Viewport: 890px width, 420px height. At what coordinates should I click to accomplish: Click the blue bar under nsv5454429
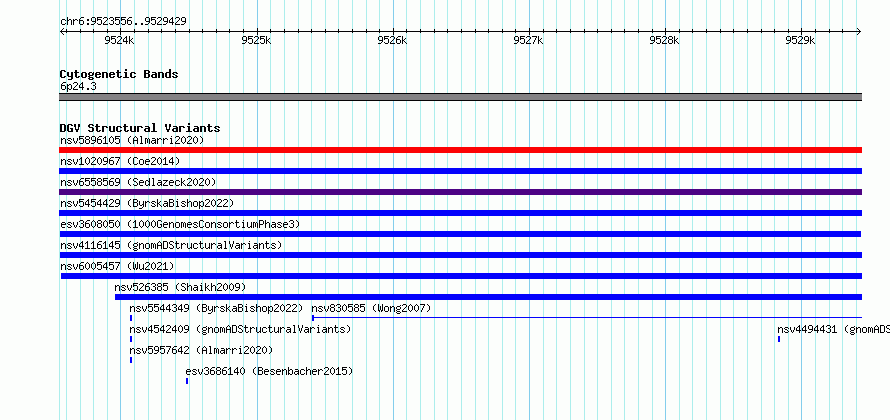point(460,213)
